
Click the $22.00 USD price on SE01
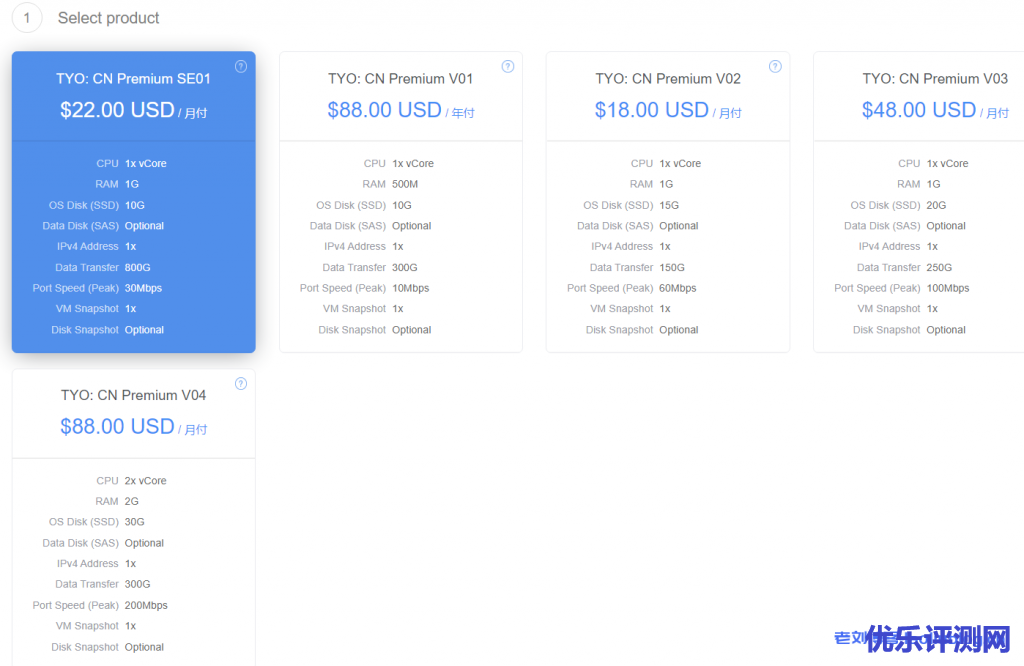pos(117,110)
